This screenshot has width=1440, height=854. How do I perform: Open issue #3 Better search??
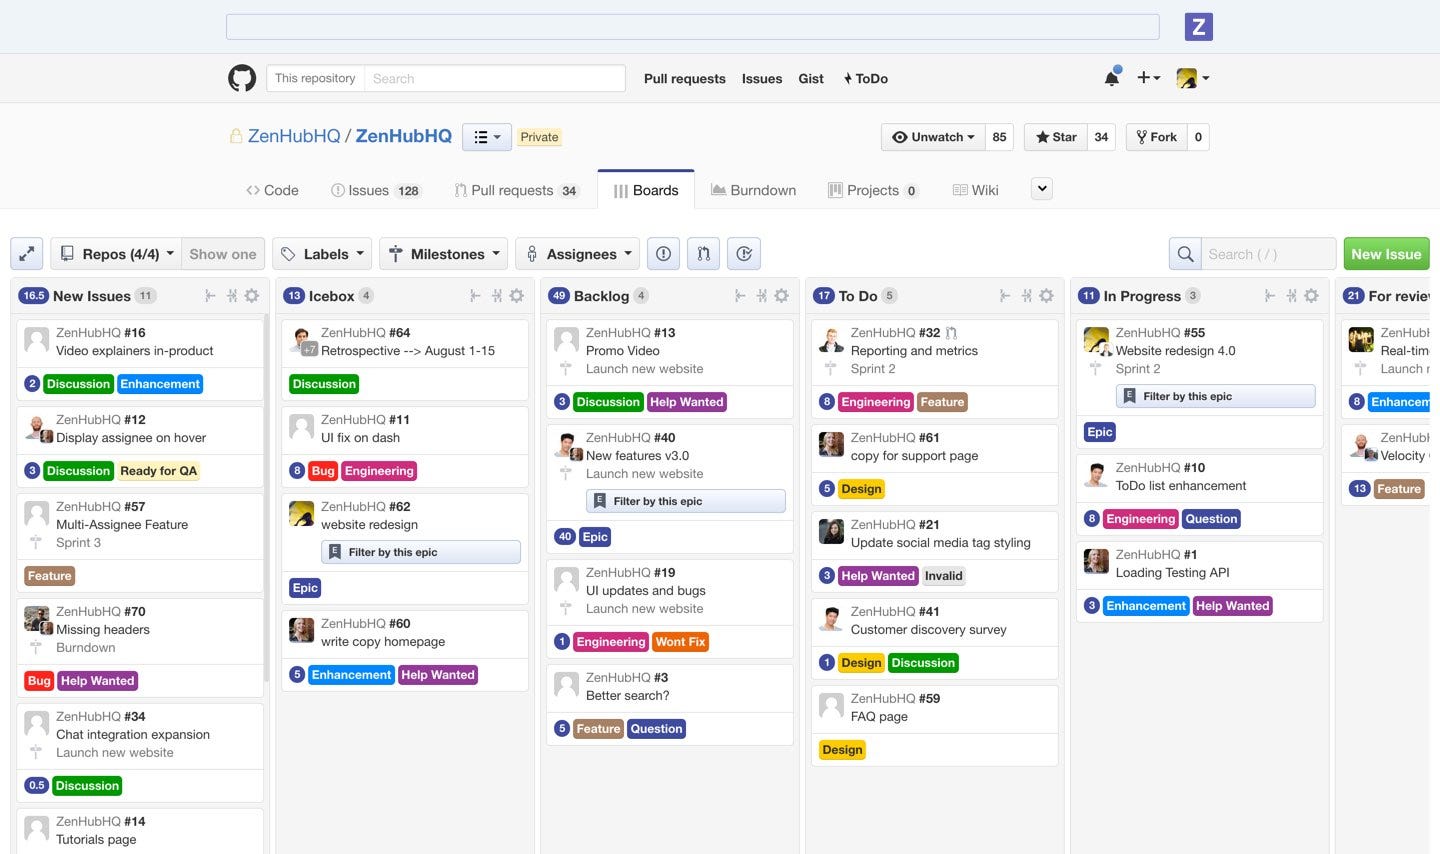click(x=627, y=696)
